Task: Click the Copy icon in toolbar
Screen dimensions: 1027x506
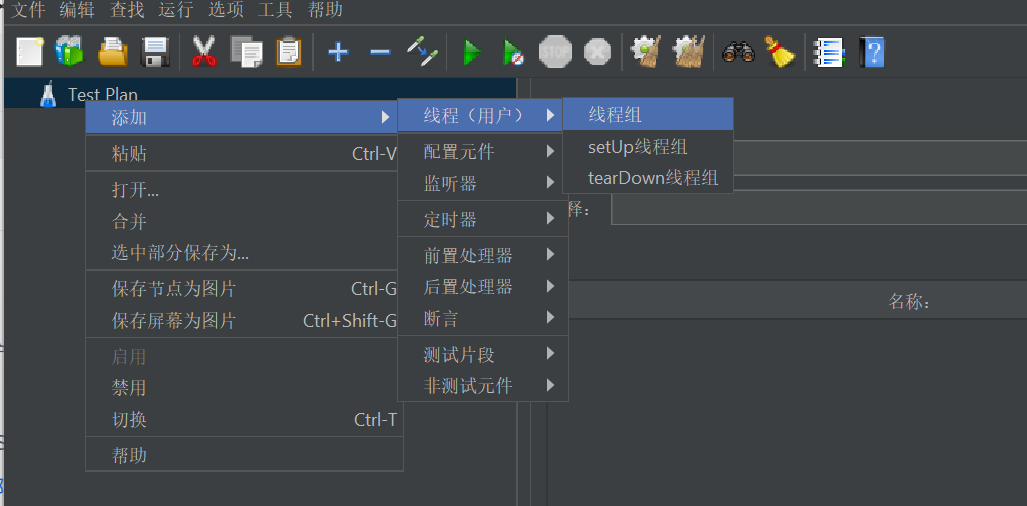Action: (x=246, y=51)
